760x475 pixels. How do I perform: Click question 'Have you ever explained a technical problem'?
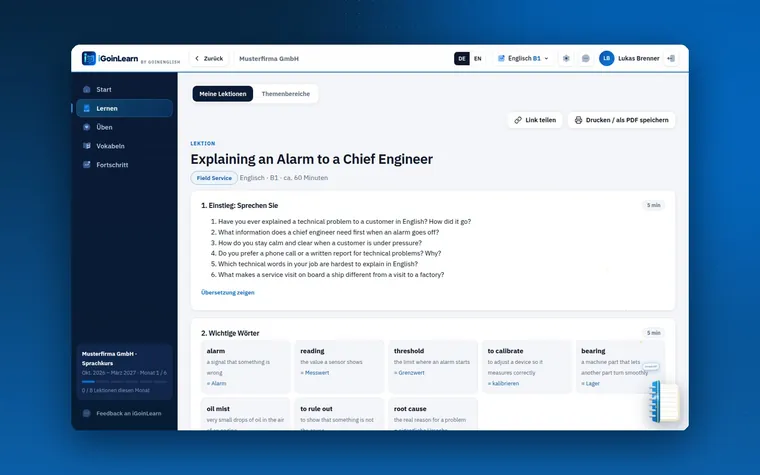(344, 222)
